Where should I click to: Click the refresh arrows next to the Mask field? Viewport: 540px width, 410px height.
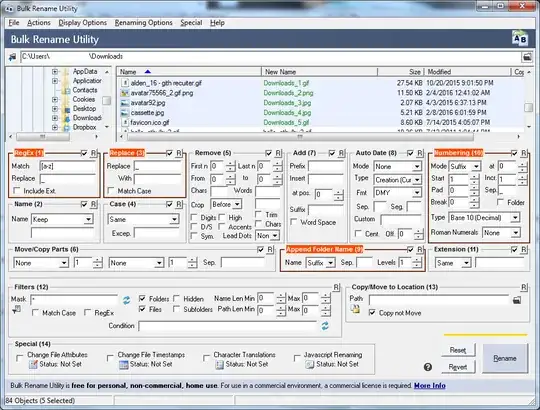coord(126,300)
